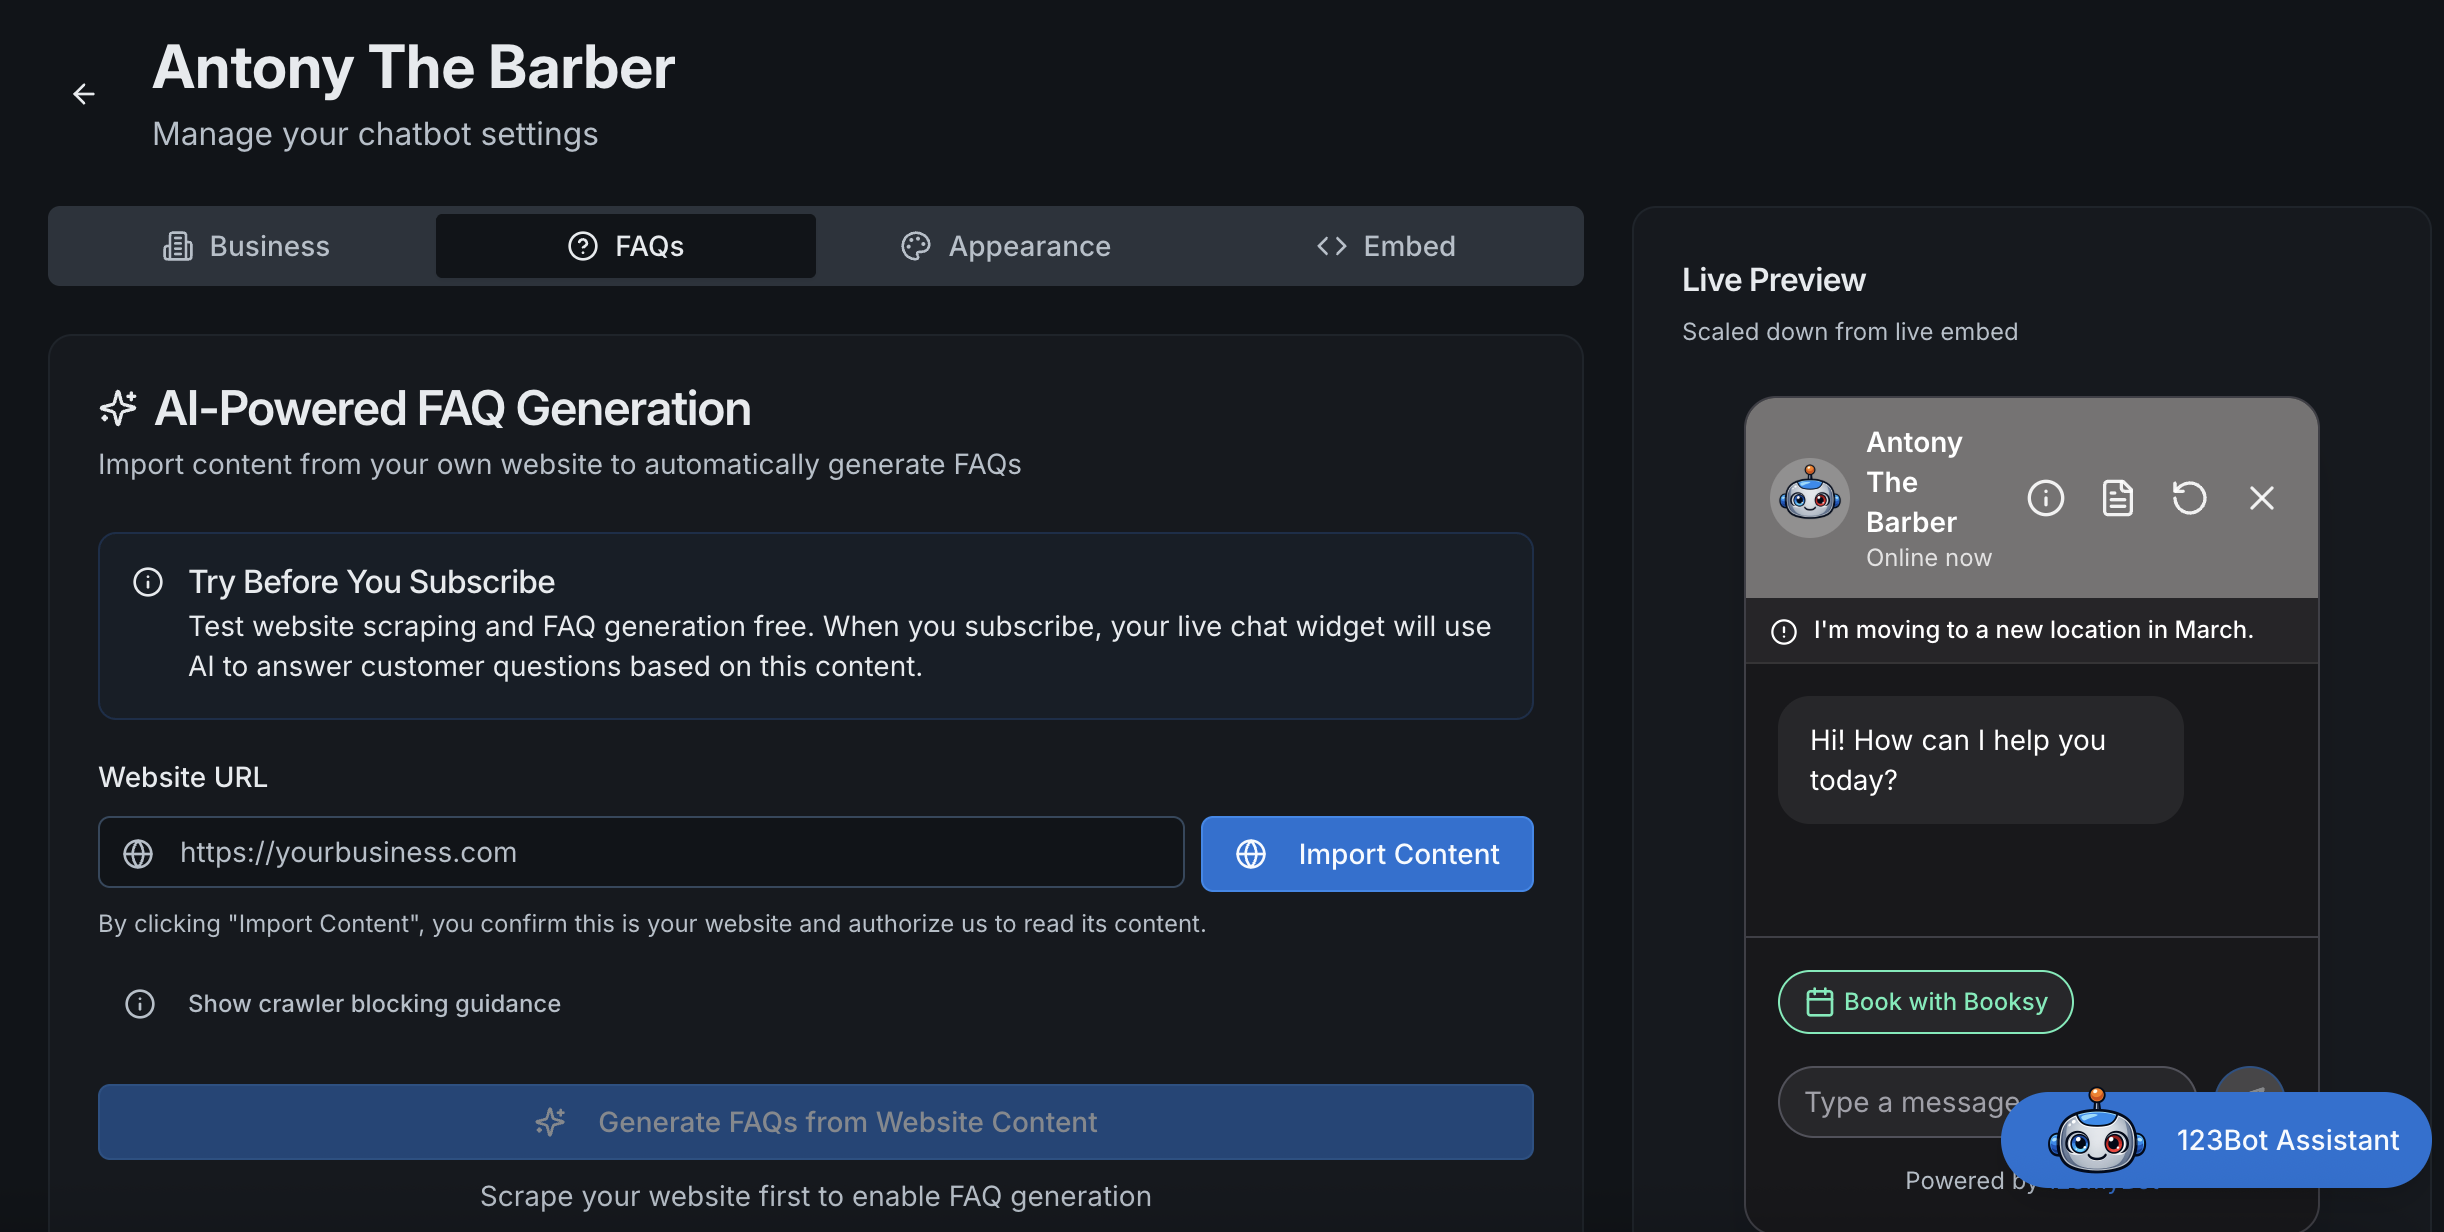
Task: Click the back arrow icon
Action: tap(84, 94)
